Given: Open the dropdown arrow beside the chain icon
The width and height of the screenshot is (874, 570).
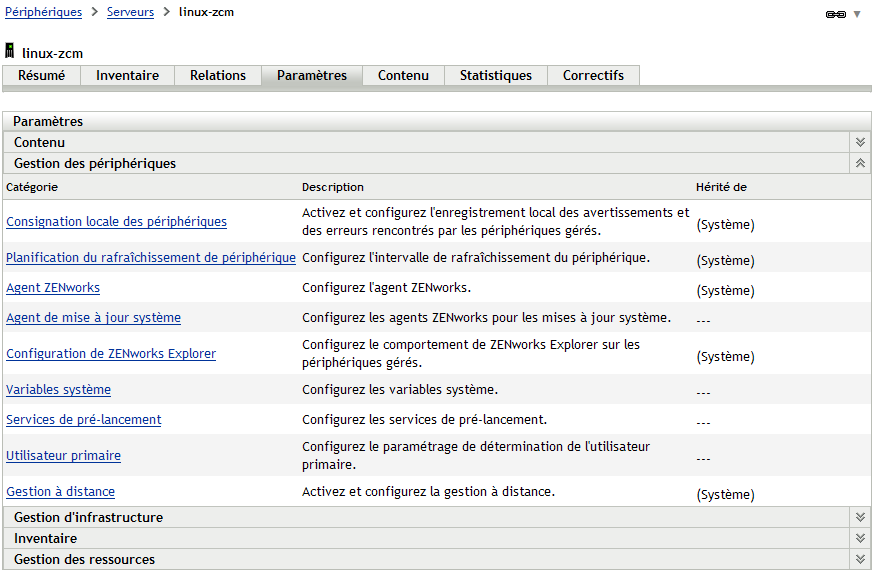Looking at the screenshot, I should tap(857, 14).
